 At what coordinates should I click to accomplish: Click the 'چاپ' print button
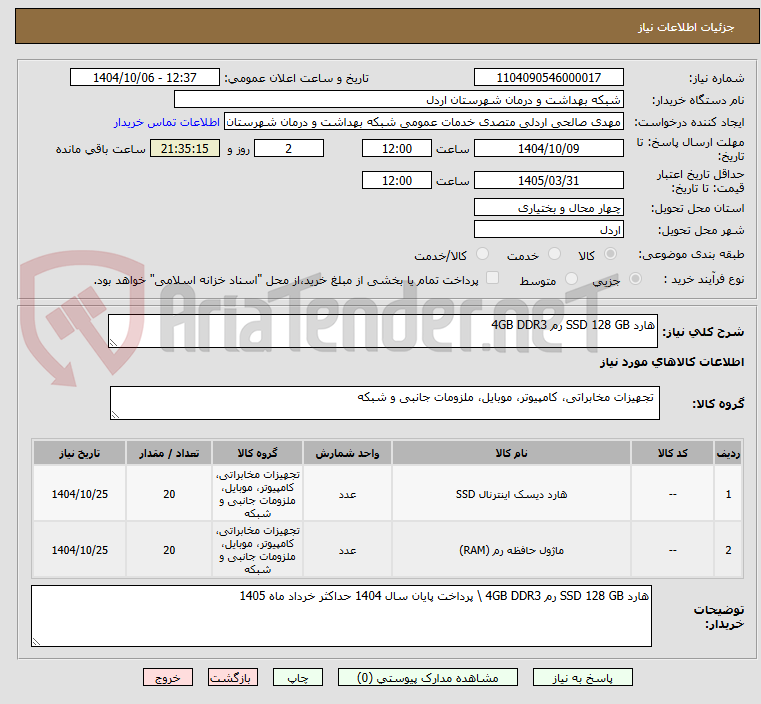[x=298, y=677]
